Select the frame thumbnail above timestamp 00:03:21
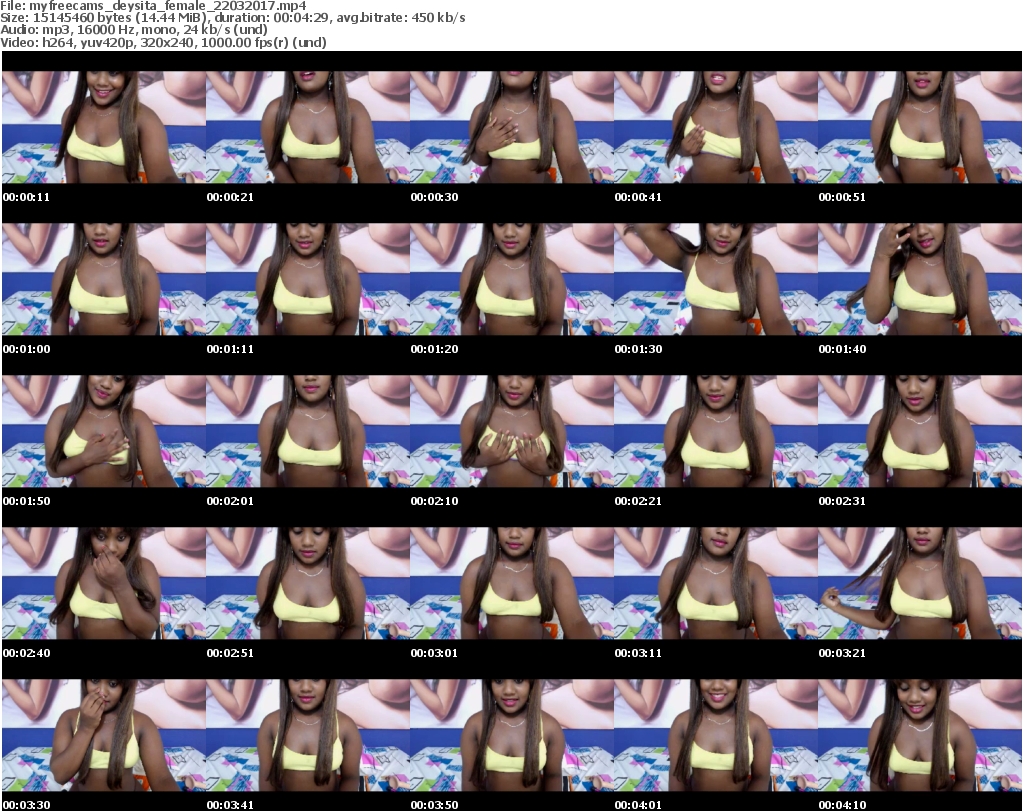The width and height of the screenshot is (1024, 811). point(920,583)
